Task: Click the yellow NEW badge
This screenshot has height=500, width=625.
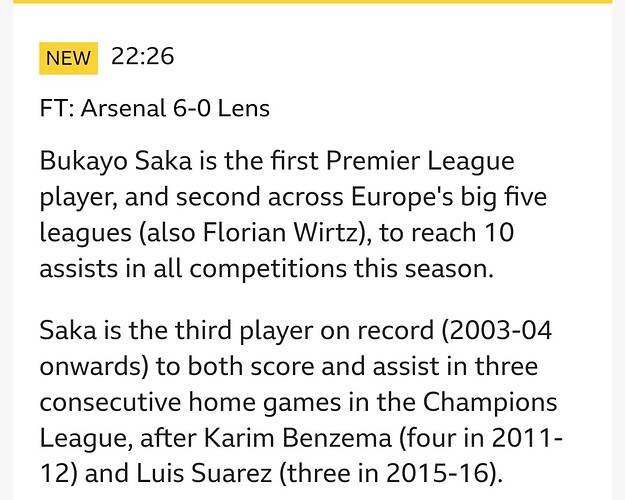Action: pos(68,58)
